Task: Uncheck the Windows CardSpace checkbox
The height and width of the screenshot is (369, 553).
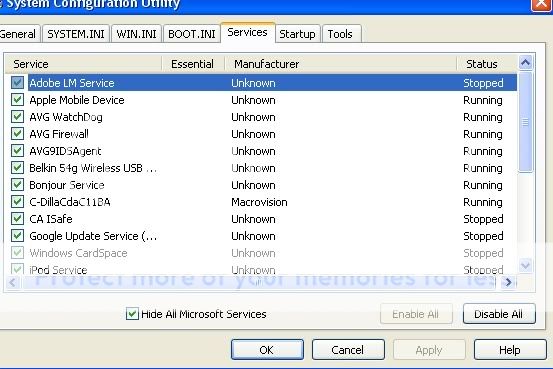Action: tap(17, 253)
